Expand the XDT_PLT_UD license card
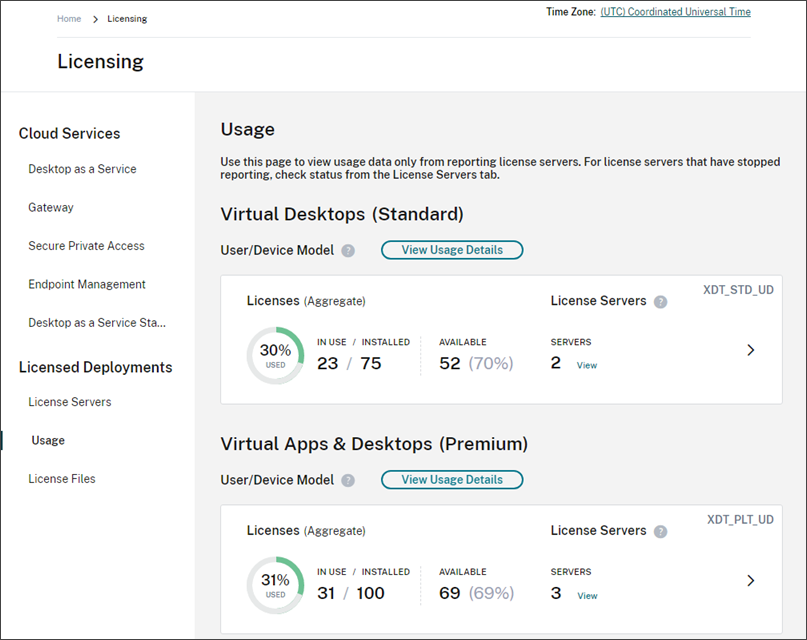This screenshot has height=640, width=807. [751, 580]
